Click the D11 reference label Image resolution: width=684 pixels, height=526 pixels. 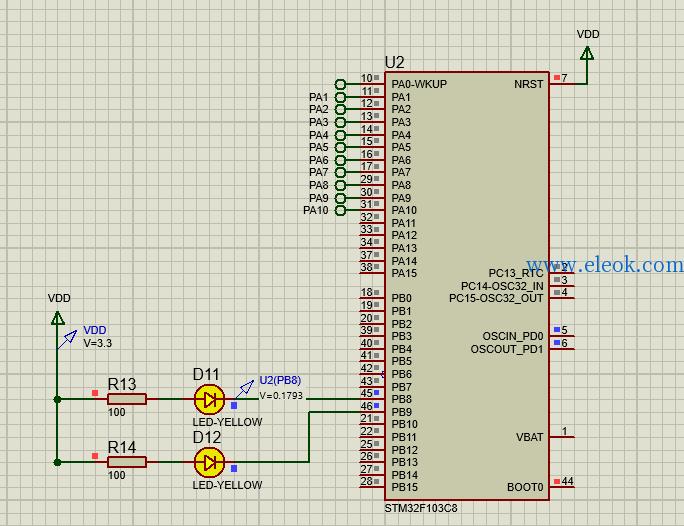click(206, 374)
